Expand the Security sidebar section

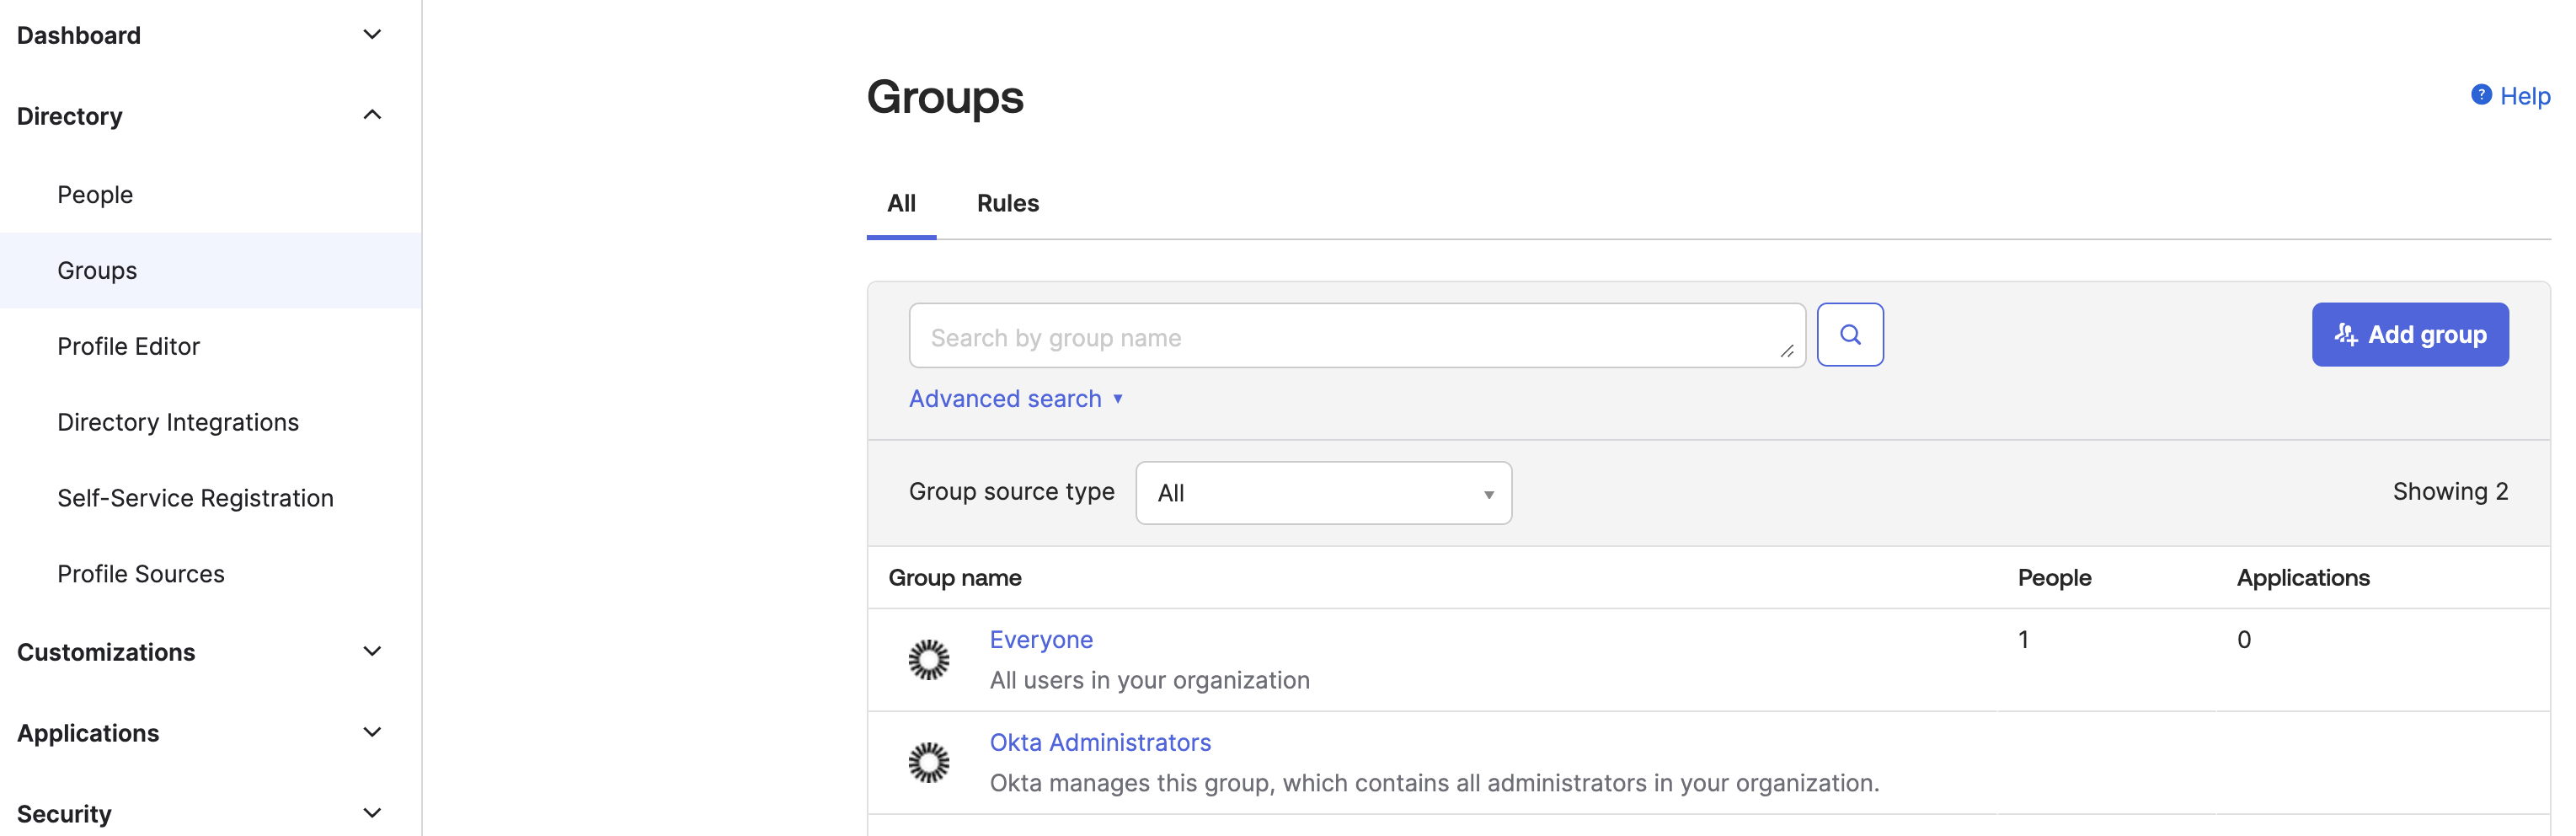point(371,813)
